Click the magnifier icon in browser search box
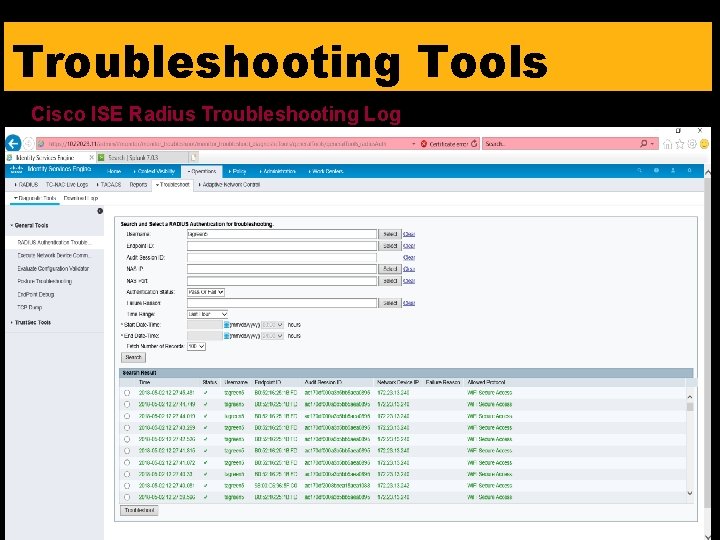 (644, 144)
